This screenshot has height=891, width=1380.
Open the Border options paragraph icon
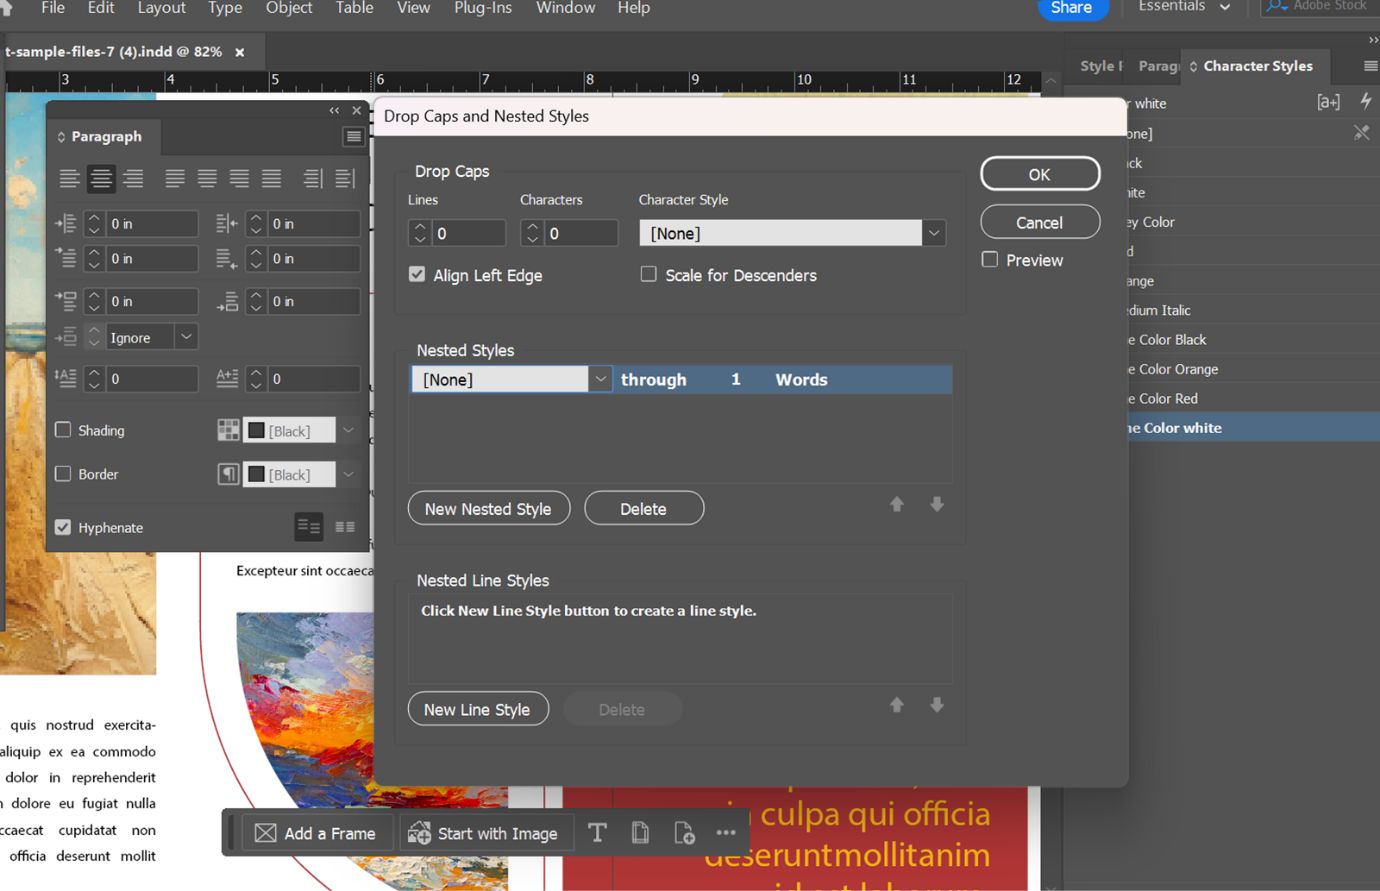click(228, 475)
